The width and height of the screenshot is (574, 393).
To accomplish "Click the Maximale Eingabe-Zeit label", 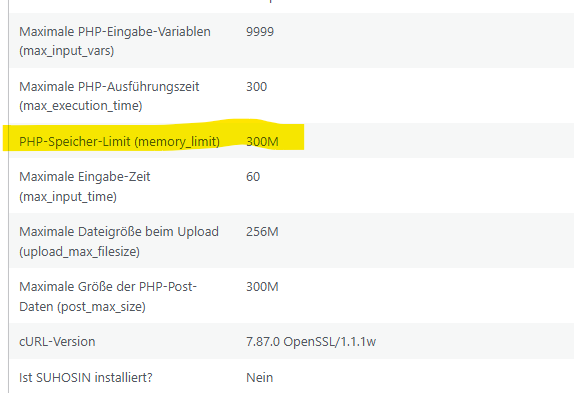I will coord(85,187).
